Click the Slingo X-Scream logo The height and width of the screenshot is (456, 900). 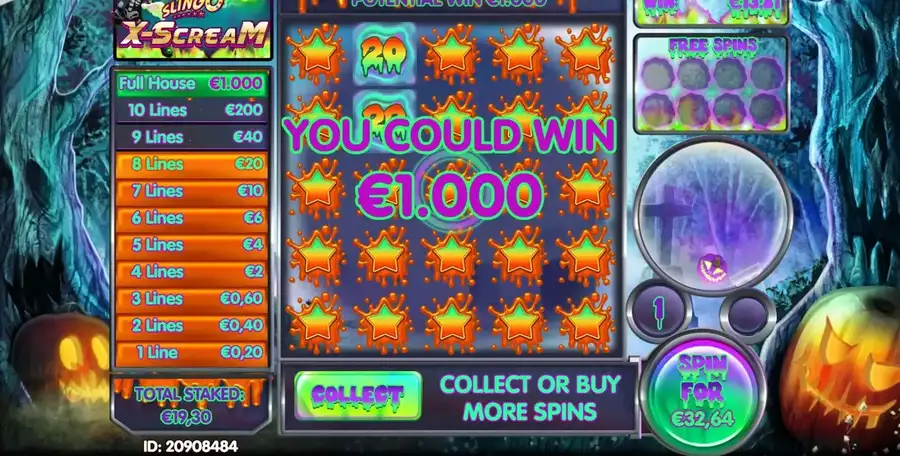[193, 28]
